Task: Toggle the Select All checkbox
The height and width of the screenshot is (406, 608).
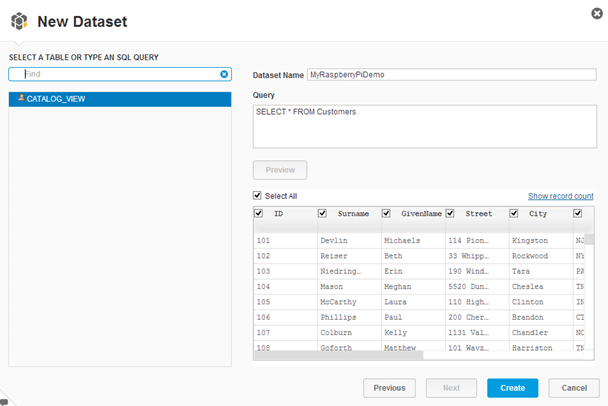Action: (x=259, y=196)
